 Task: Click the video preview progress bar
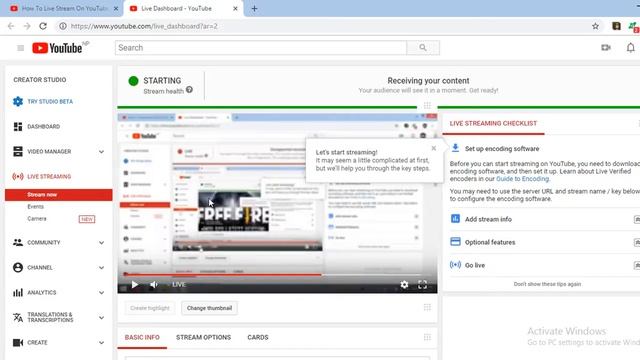(x=278, y=275)
